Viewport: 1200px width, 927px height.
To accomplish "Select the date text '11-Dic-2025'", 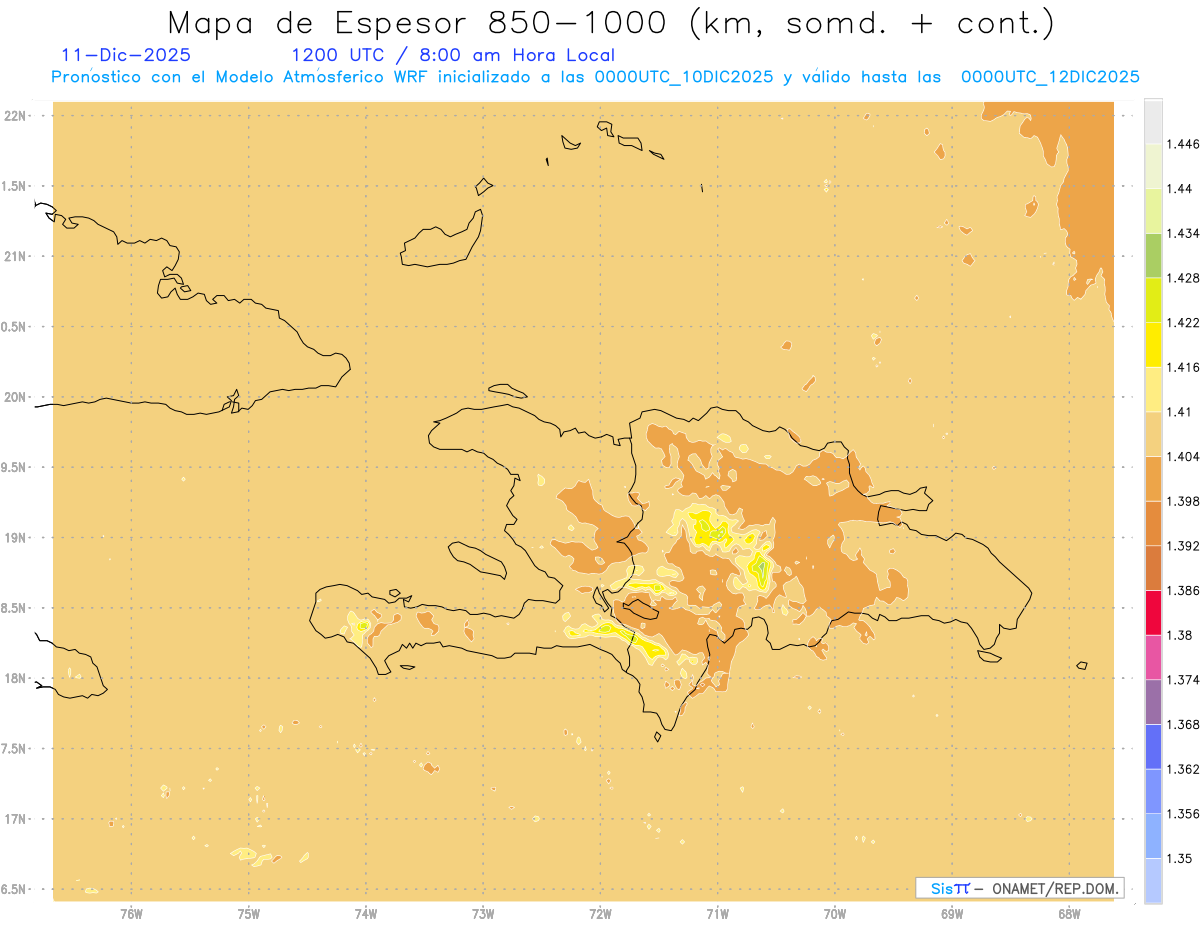I will [126, 56].
